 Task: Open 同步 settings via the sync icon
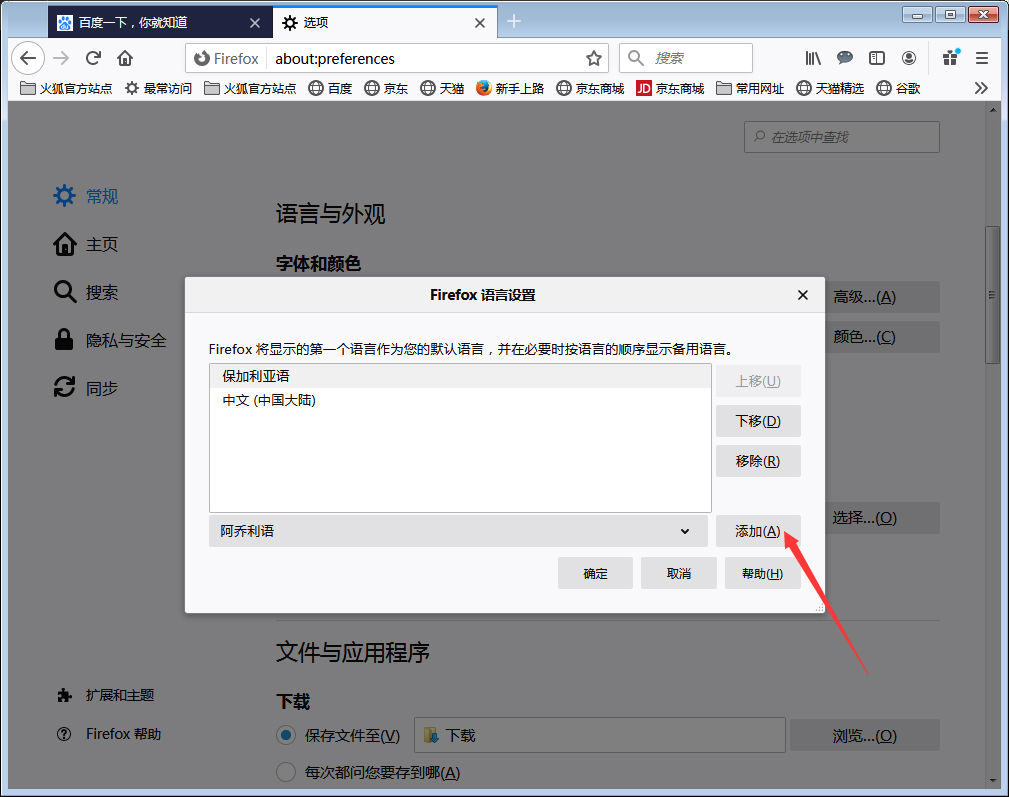62,388
